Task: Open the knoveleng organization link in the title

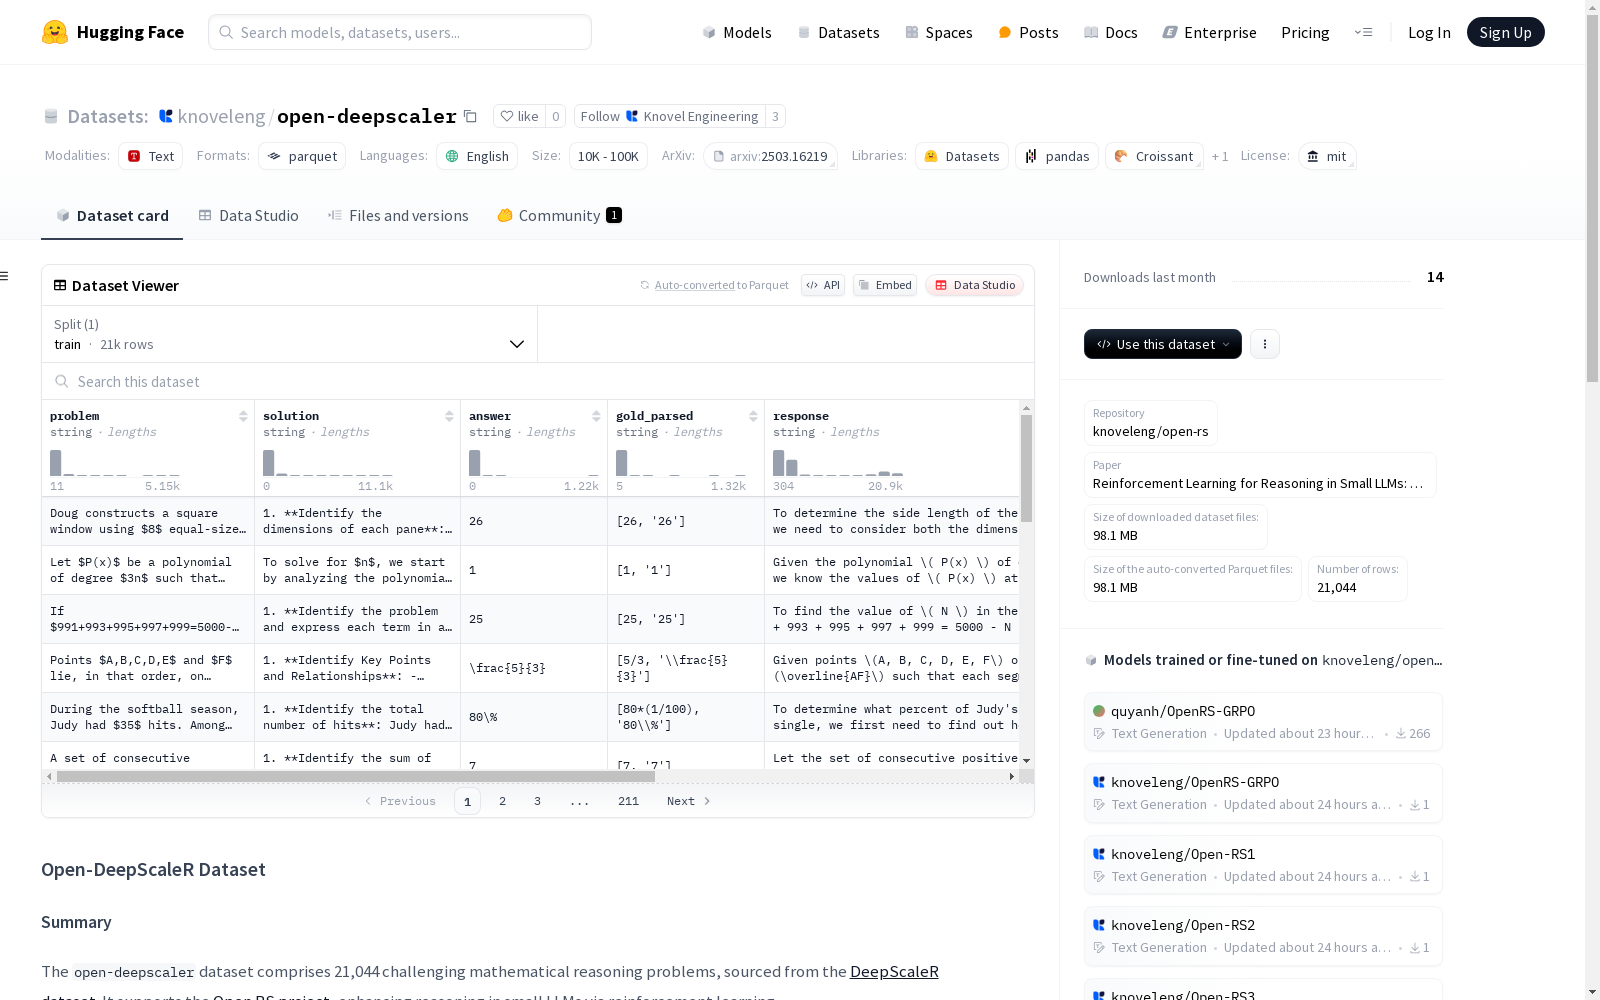Action: (x=221, y=116)
